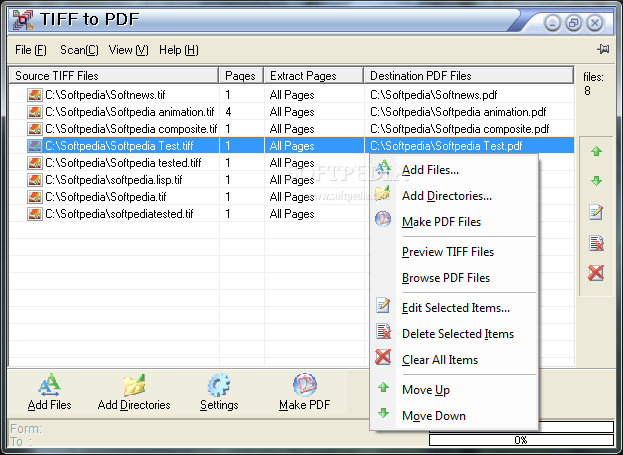Screen dimensions: 623x455
Task: Click file icon beside Softpedia Test.tiff
Action: (35, 146)
